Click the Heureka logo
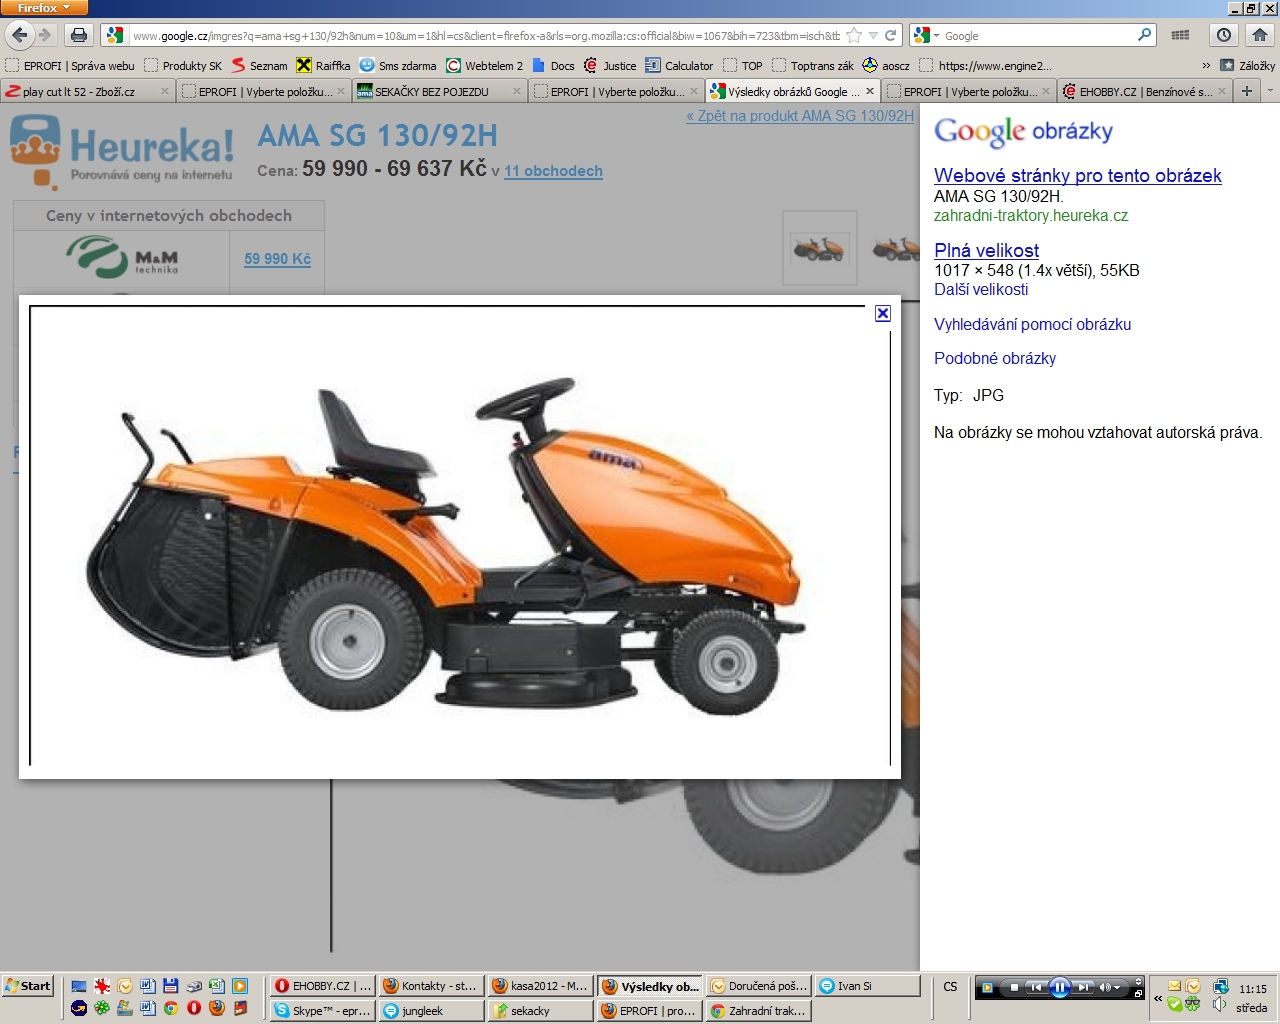This screenshot has width=1280, height=1024. 122,150
